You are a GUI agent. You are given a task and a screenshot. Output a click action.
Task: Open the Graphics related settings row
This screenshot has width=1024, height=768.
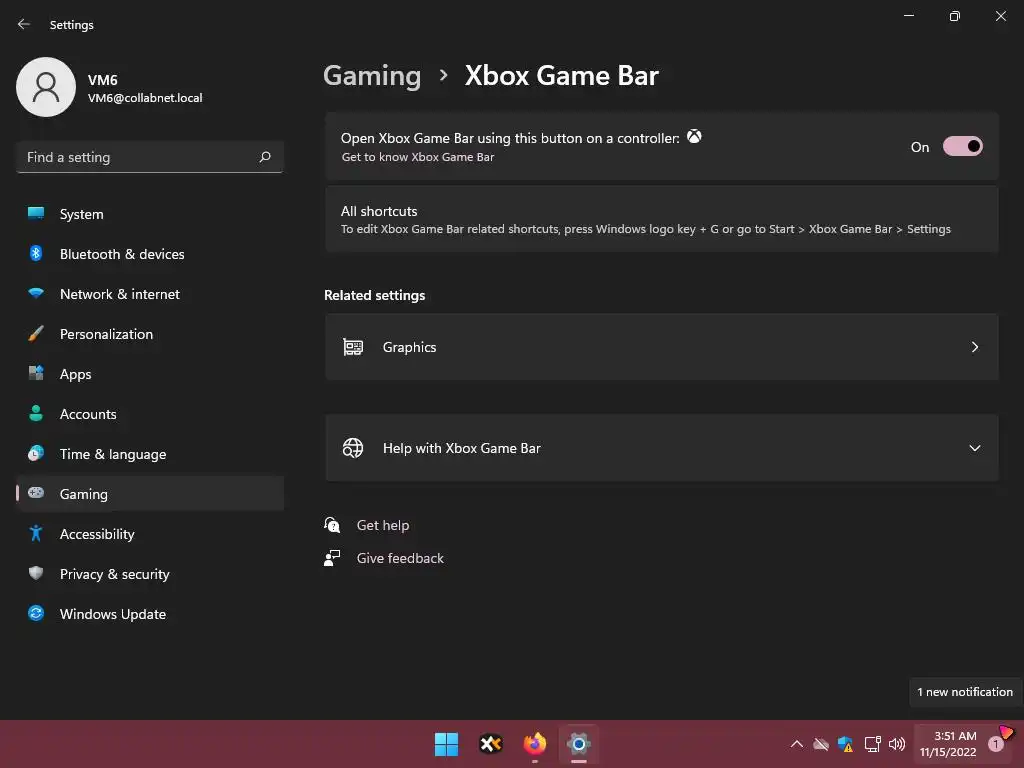662,347
